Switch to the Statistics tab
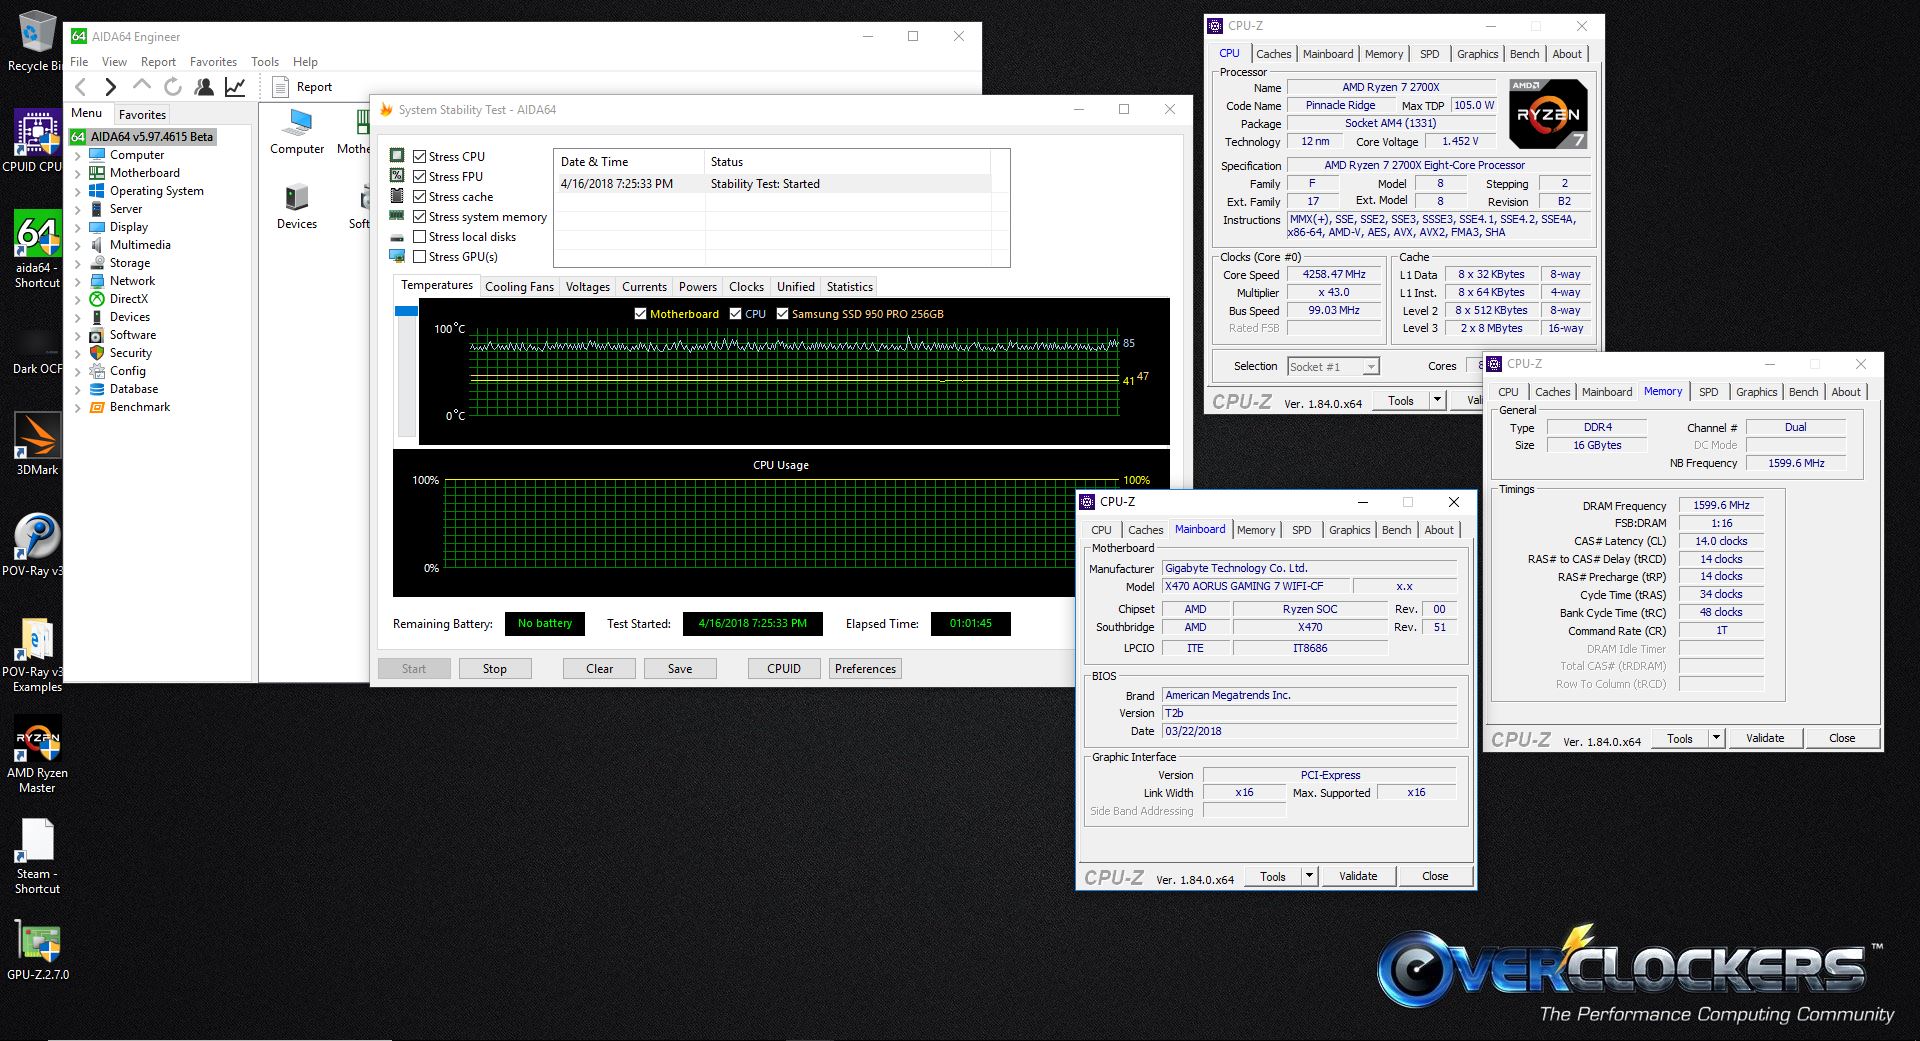 point(849,287)
